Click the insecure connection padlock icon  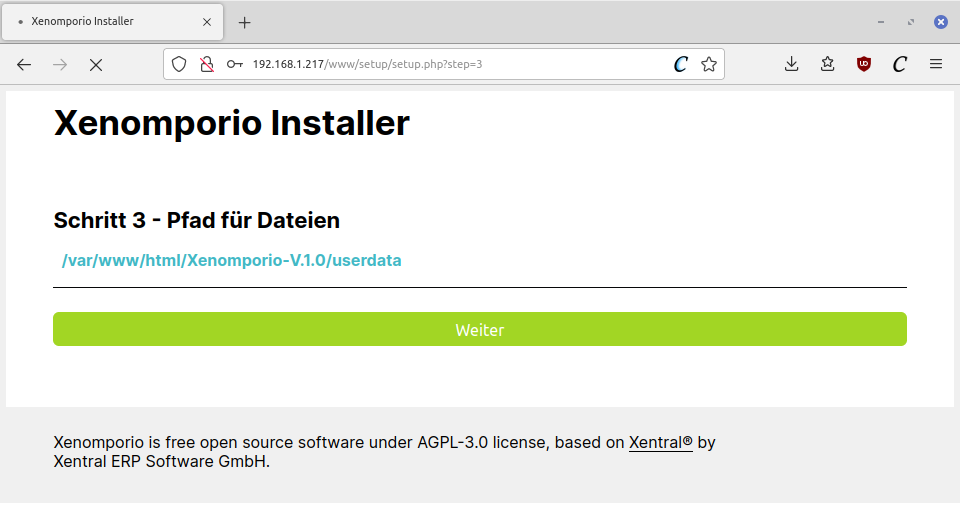click(206, 64)
